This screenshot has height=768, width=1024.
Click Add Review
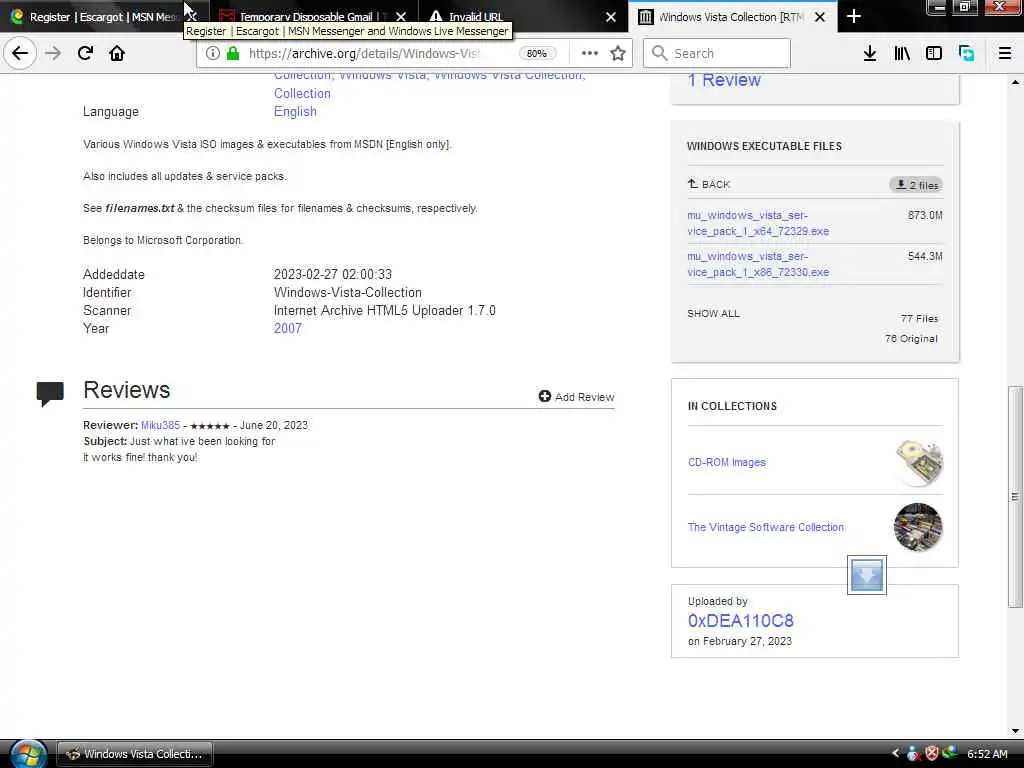coord(576,396)
